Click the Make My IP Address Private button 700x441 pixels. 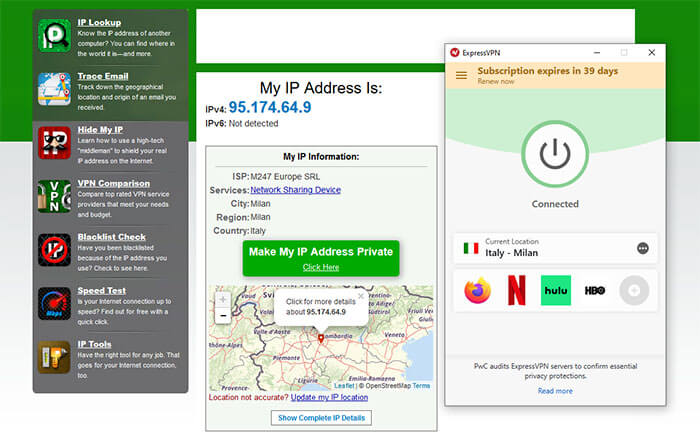pos(321,258)
